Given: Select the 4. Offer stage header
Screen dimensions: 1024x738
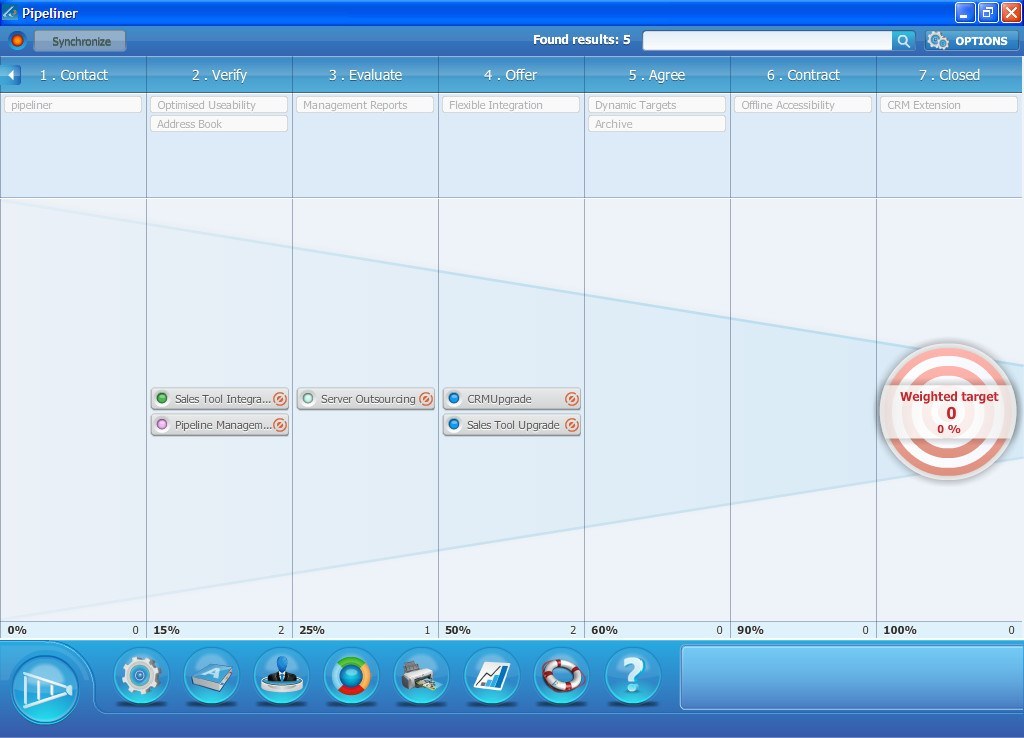Looking at the screenshot, I should coord(509,74).
